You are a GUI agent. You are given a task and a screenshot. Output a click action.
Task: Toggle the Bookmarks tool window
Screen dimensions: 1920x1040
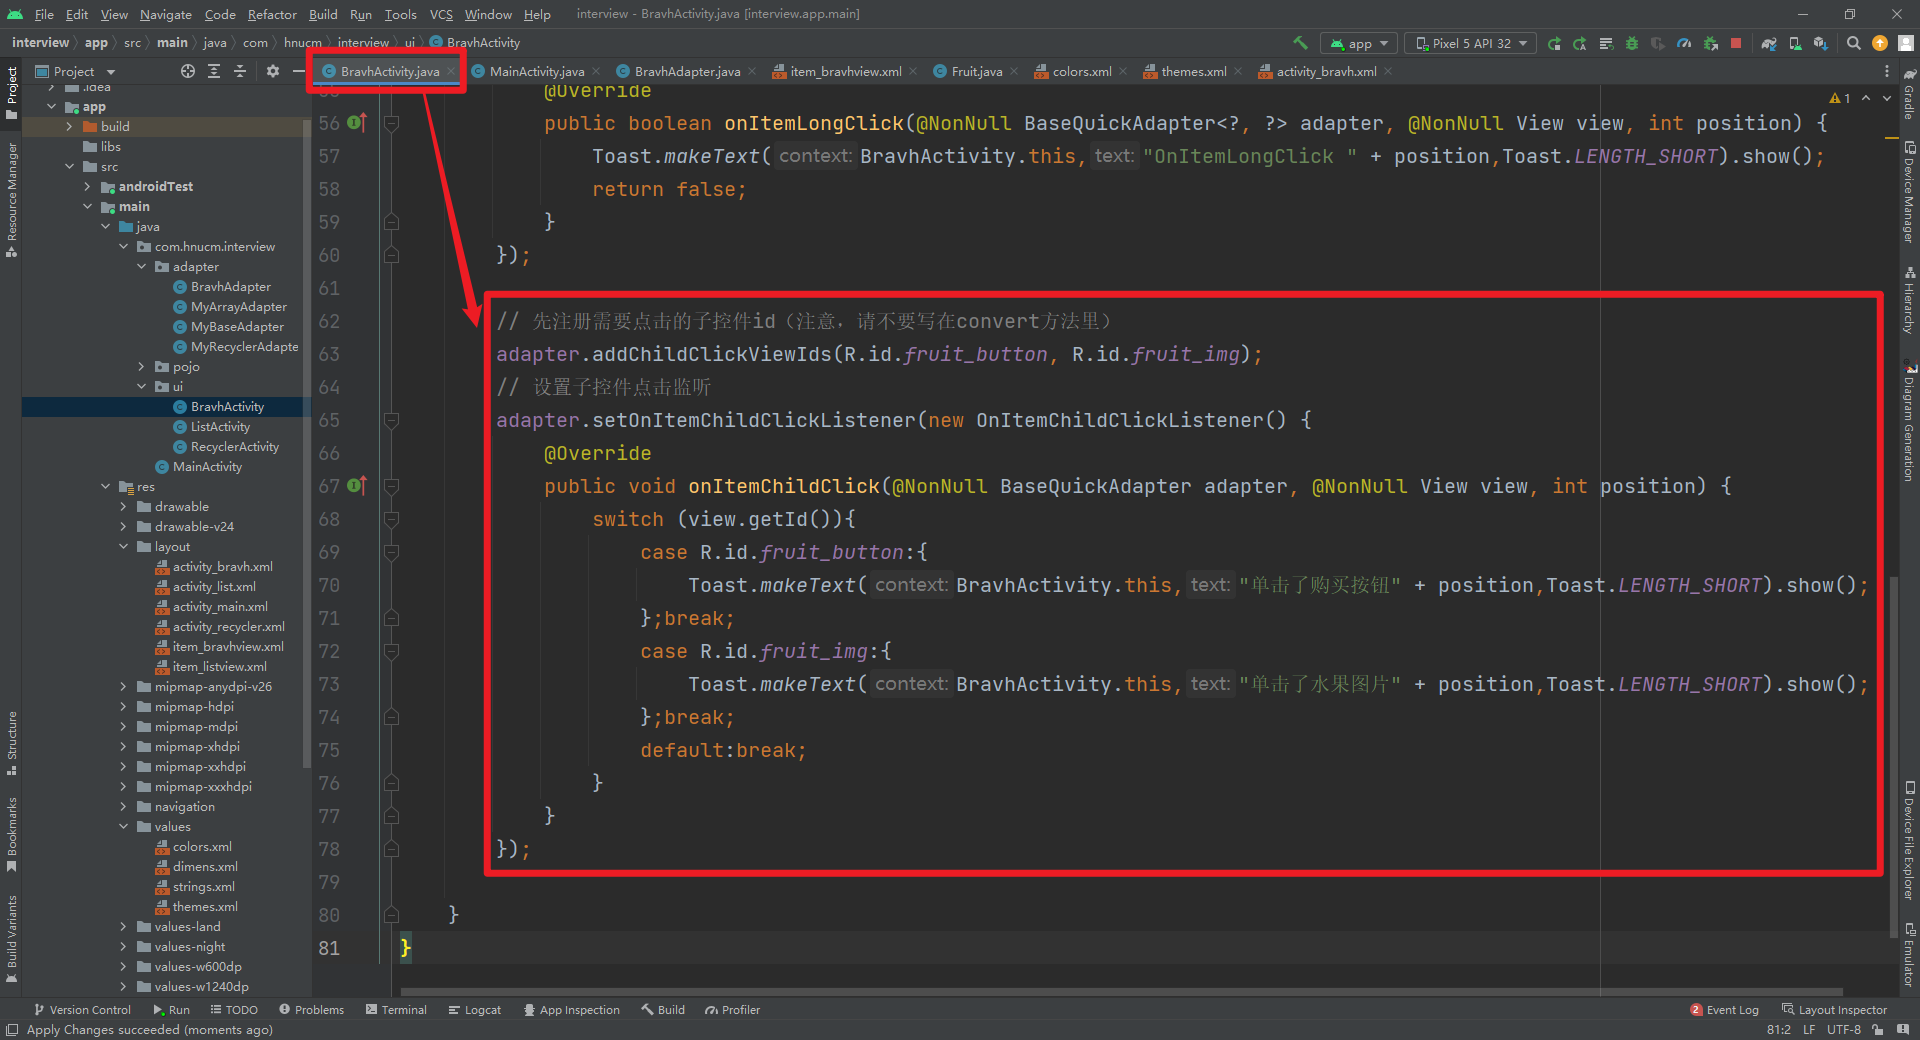click(x=11, y=834)
